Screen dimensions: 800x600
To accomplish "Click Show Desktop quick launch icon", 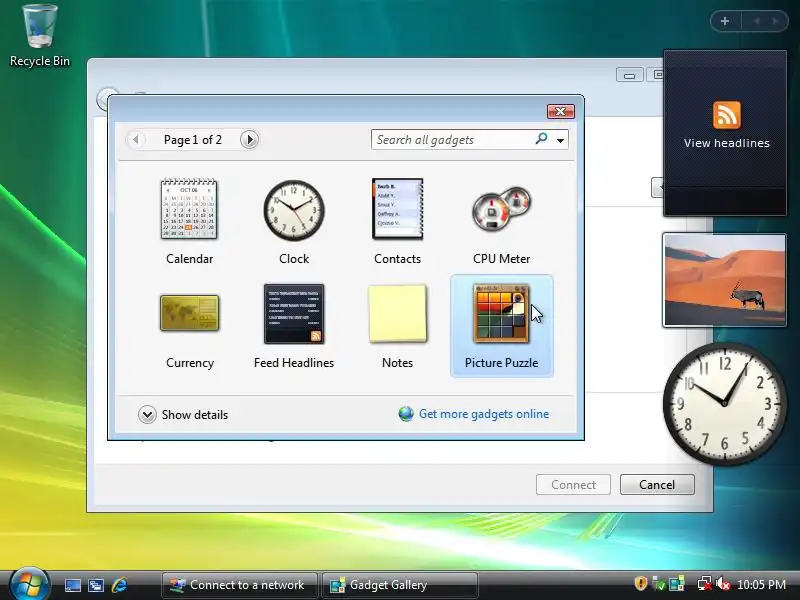I will coord(72,585).
